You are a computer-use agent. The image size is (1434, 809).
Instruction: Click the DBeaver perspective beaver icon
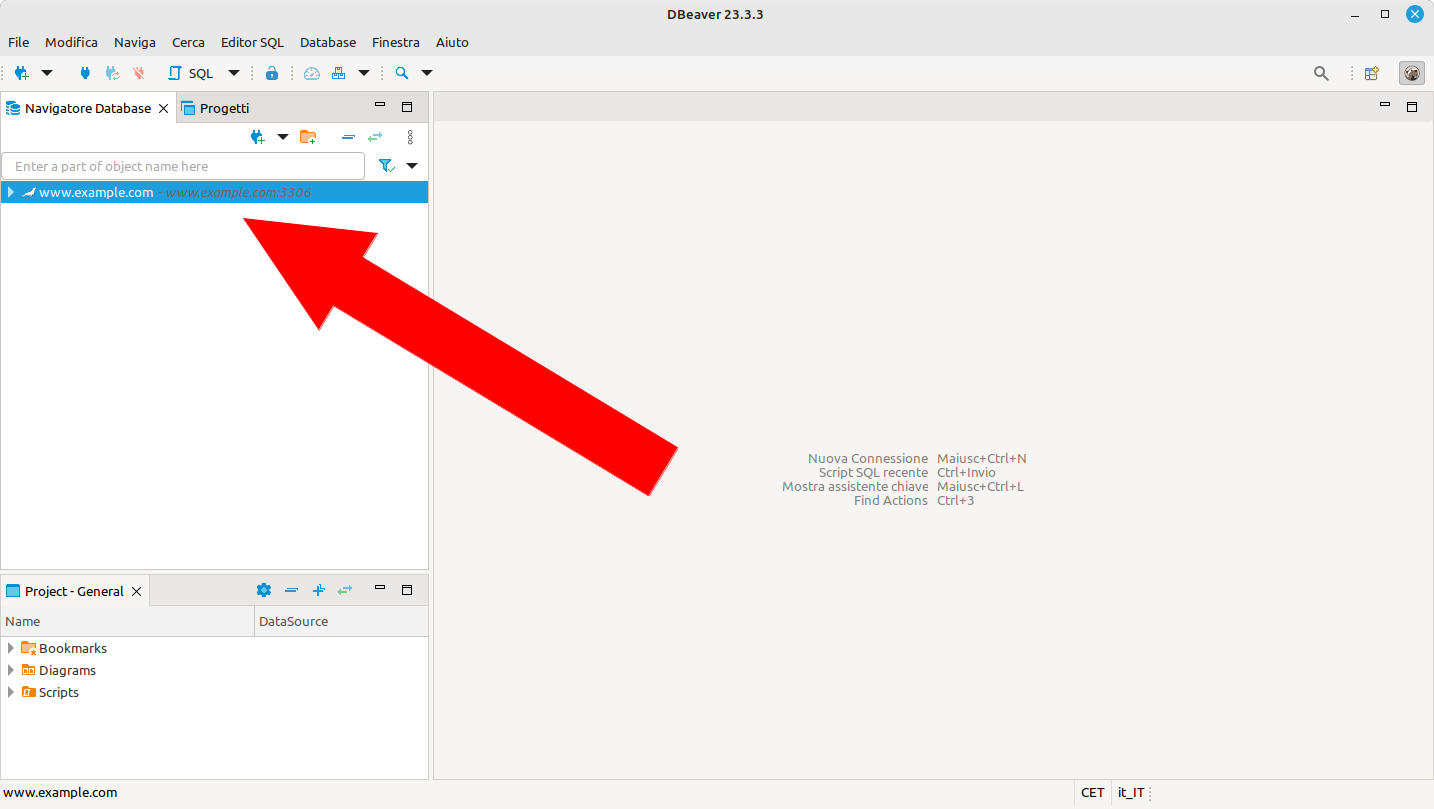coord(1412,73)
